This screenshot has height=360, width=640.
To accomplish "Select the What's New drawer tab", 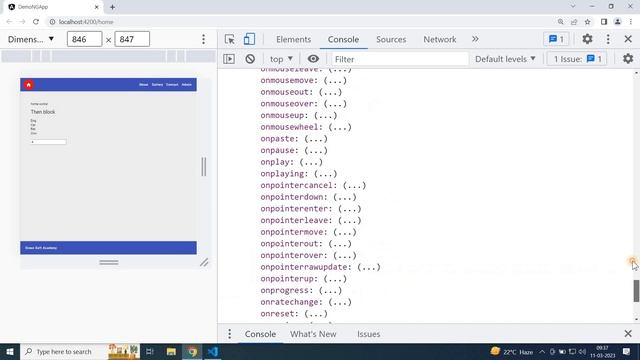I will 313,334.
